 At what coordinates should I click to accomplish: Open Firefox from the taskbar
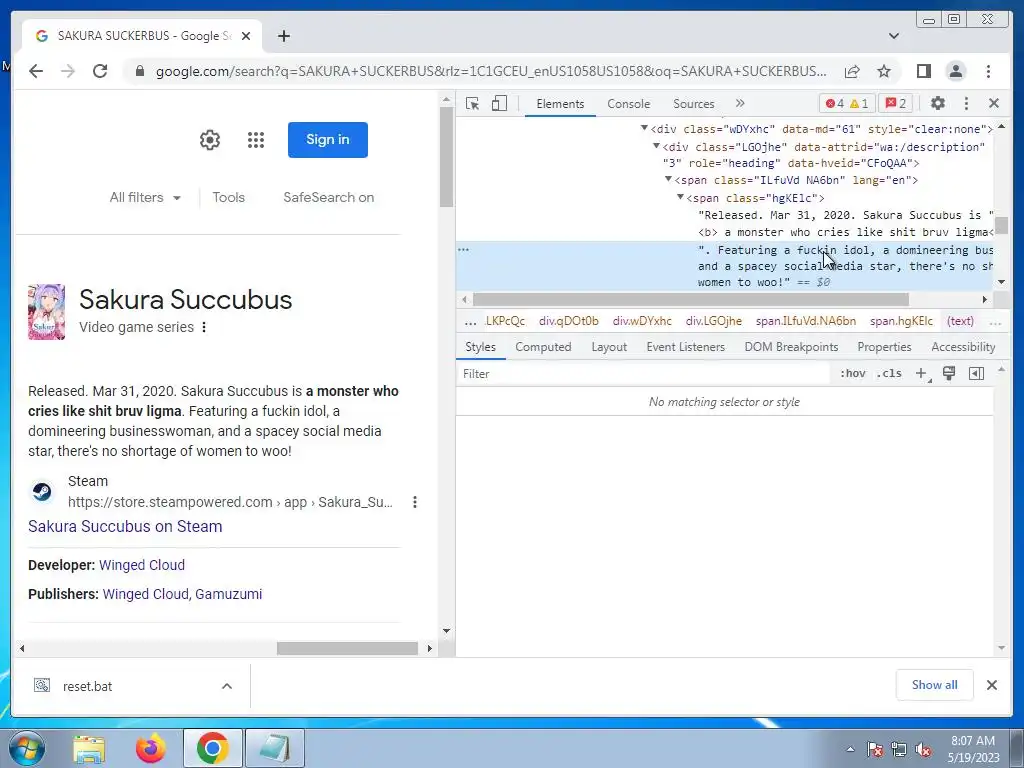tap(151, 748)
